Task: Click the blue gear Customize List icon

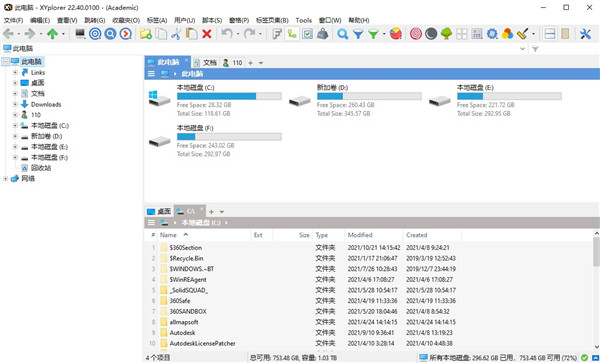Action: click(492, 34)
